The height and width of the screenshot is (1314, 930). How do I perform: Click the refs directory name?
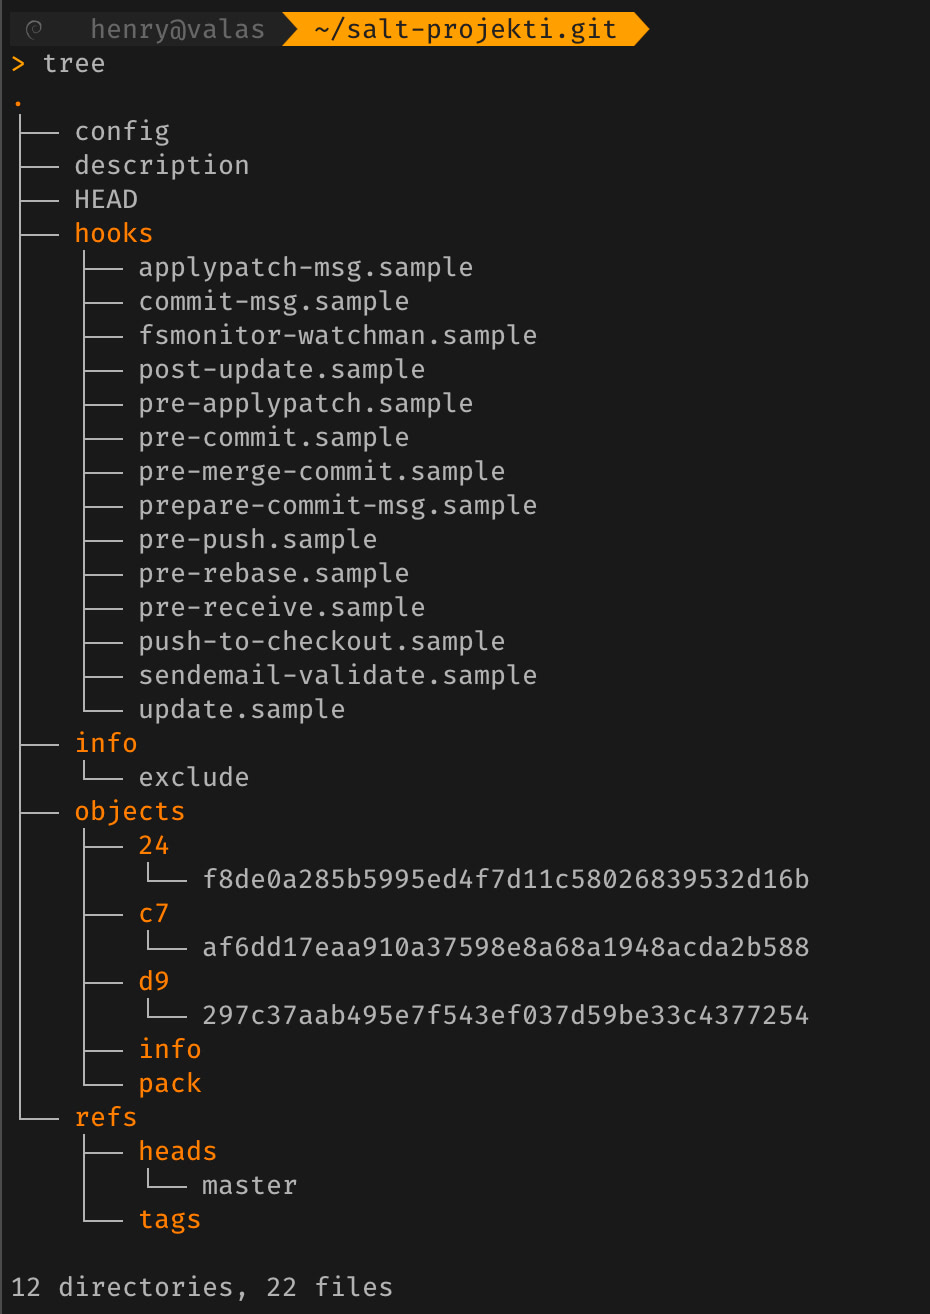coord(105,1118)
